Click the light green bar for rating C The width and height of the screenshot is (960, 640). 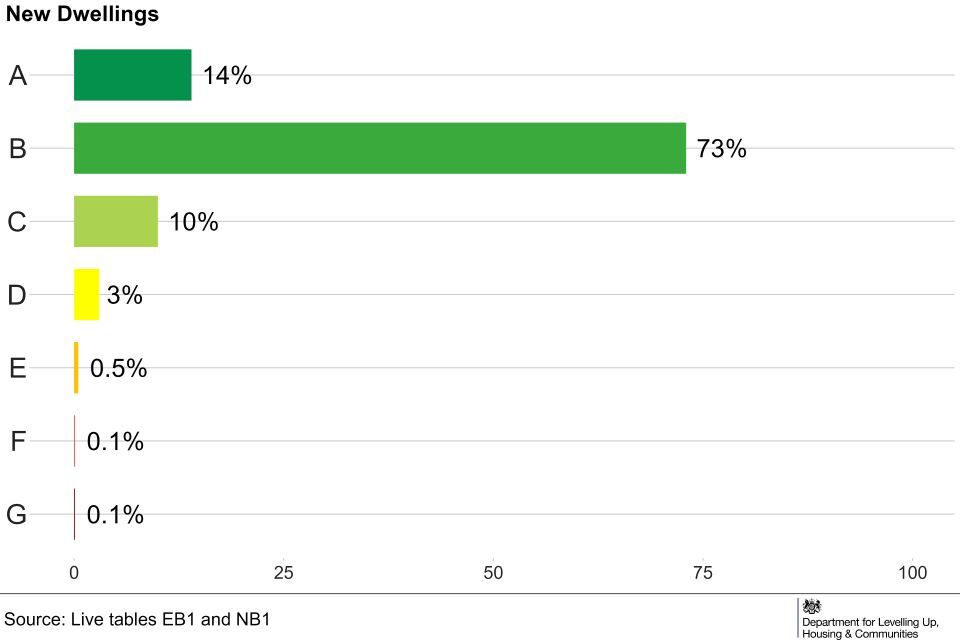point(115,221)
